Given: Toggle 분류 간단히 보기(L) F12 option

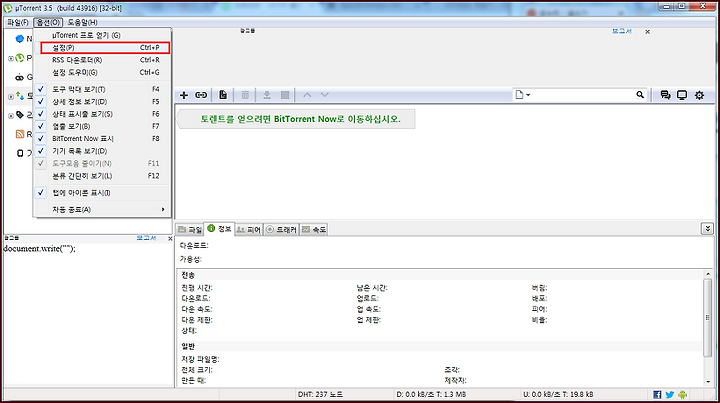Looking at the screenshot, I should click(x=102, y=176).
